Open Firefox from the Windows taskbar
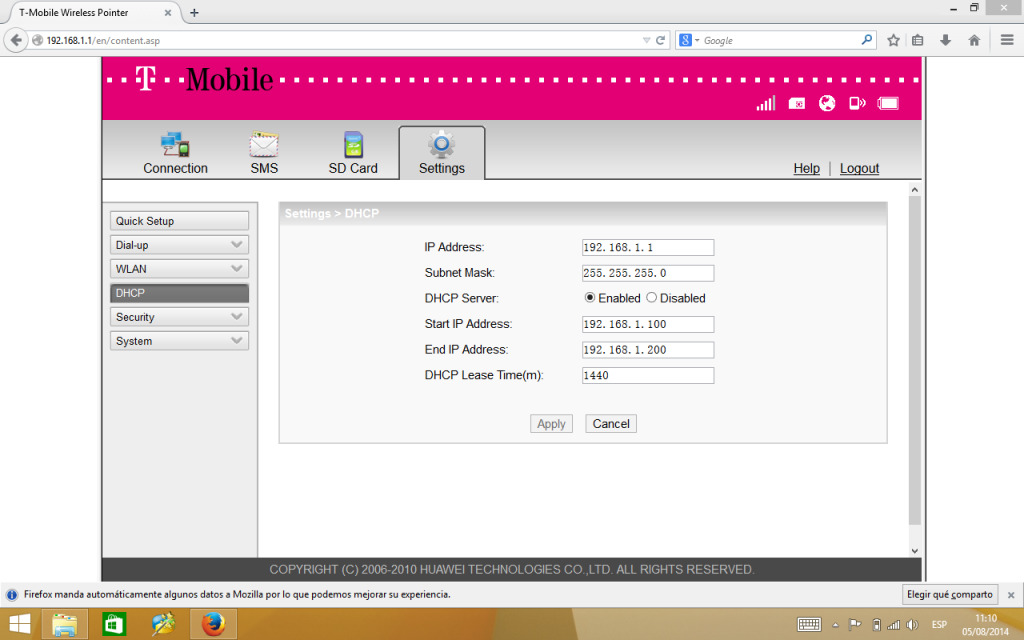 tap(212, 624)
